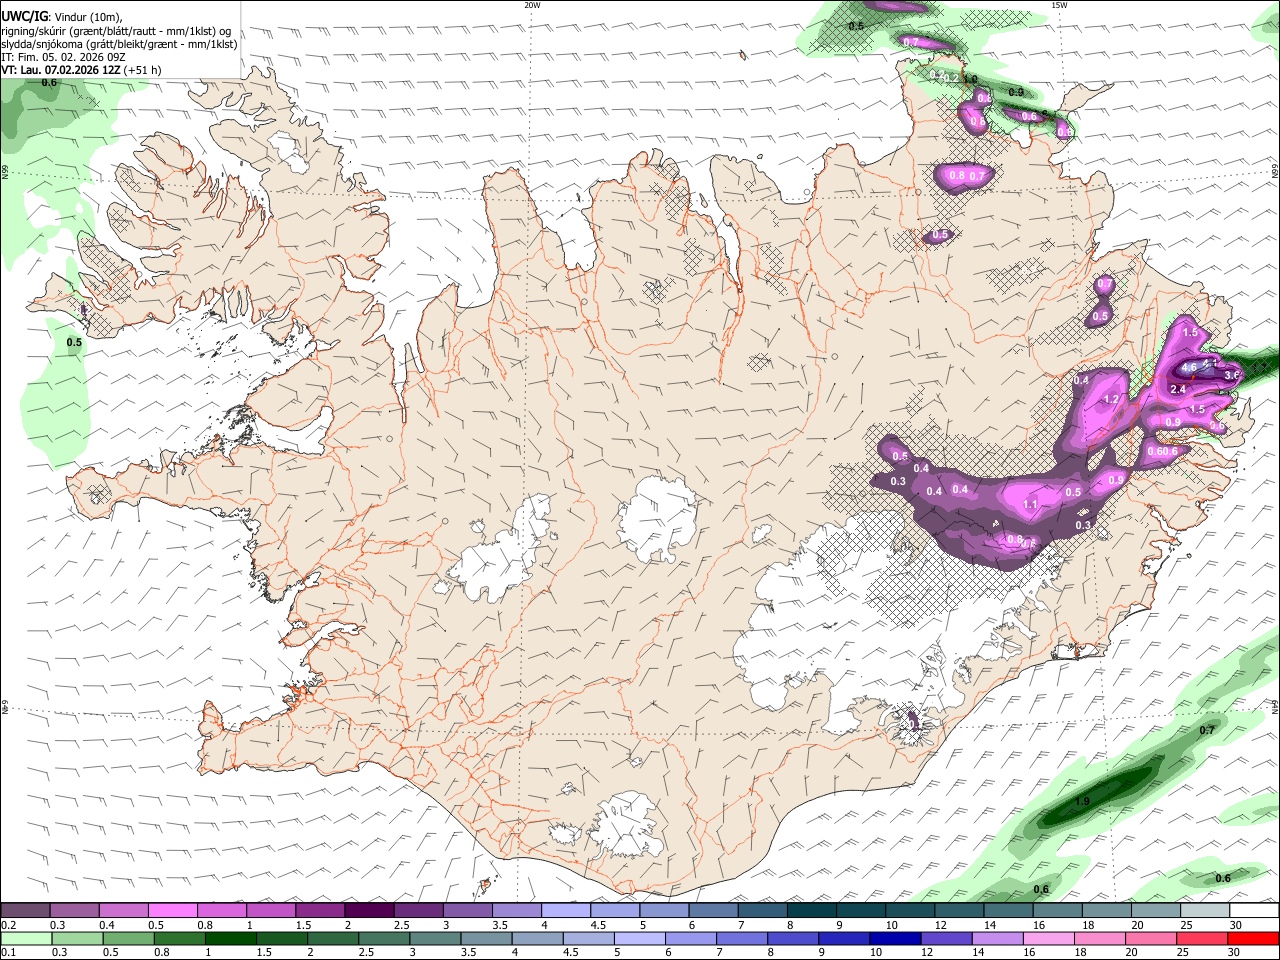Viewport: 1280px width, 960px height.
Task: Click the '3.5' label in the lower legend row
Action: [467, 953]
